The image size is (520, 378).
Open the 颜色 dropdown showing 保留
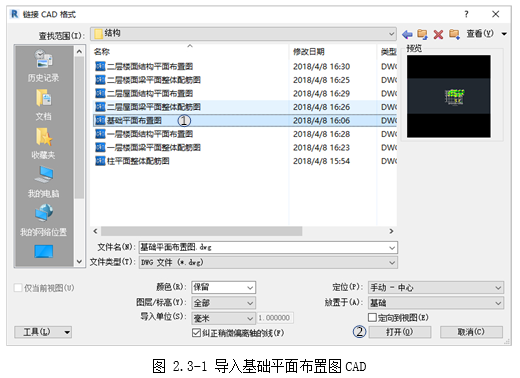click(x=223, y=287)
